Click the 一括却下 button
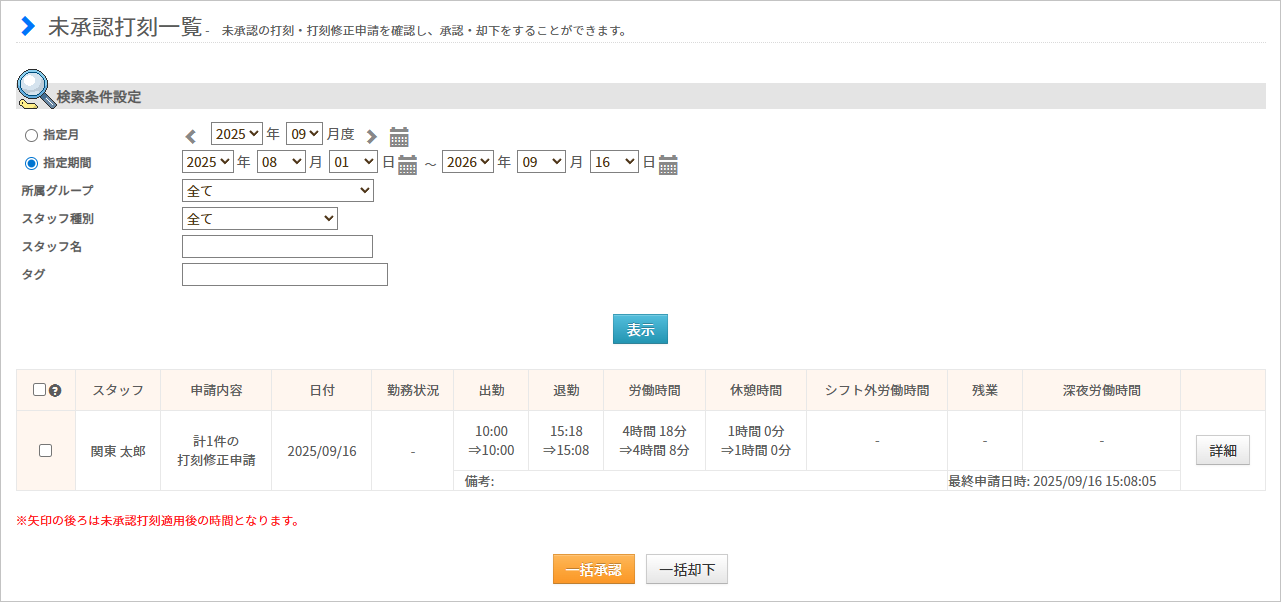This screenshot has width=1281, height=602. pos(687,569)
